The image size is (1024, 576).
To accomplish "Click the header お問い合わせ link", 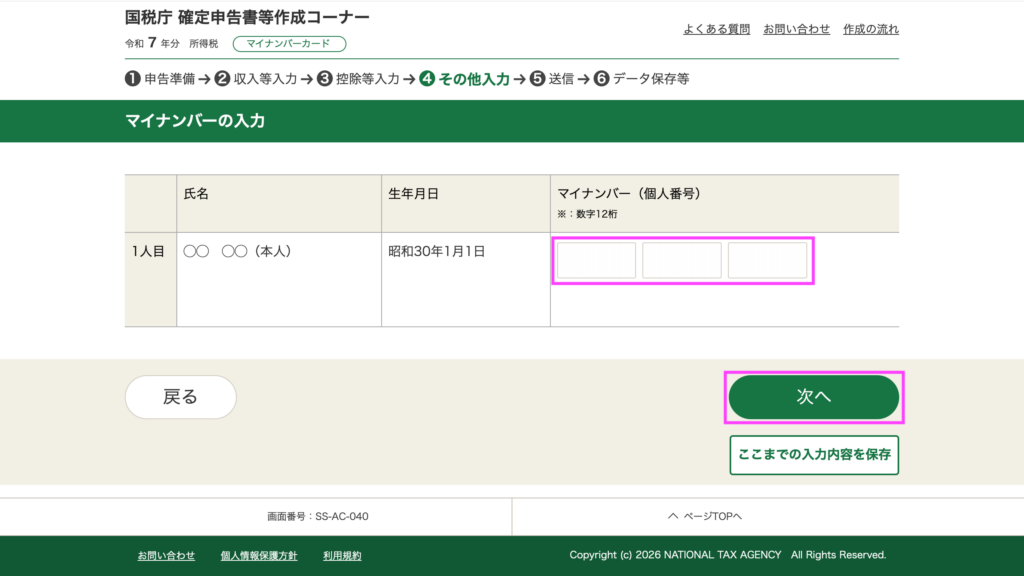I will point(796,29).
